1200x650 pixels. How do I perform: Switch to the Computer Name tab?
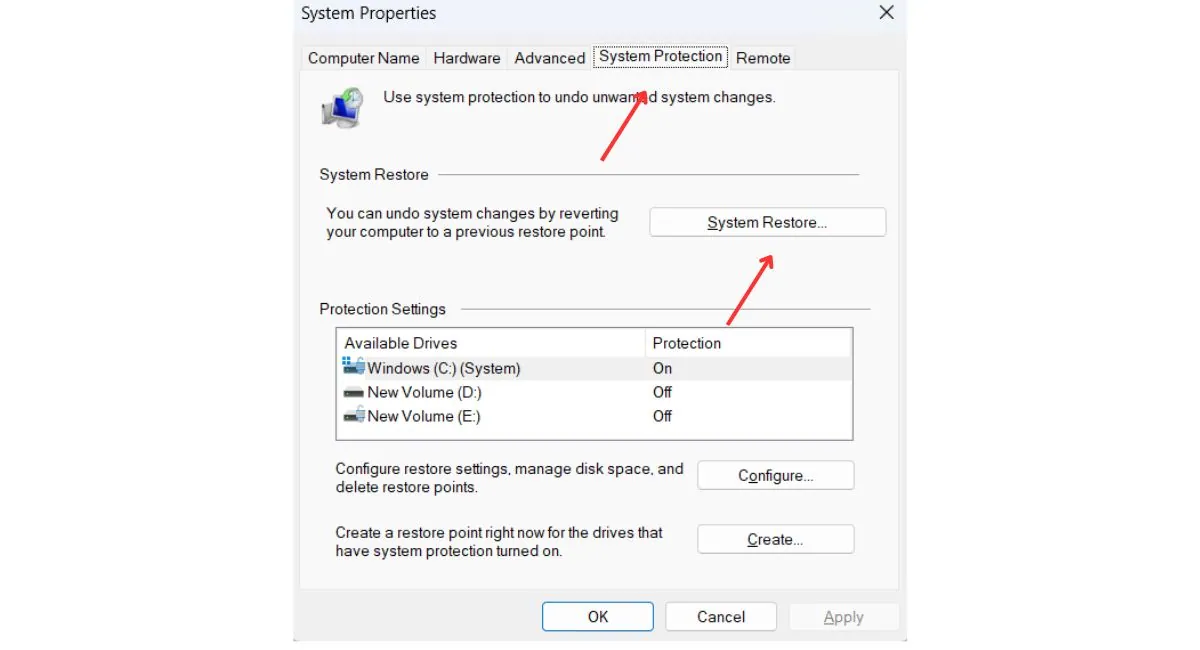364,58
